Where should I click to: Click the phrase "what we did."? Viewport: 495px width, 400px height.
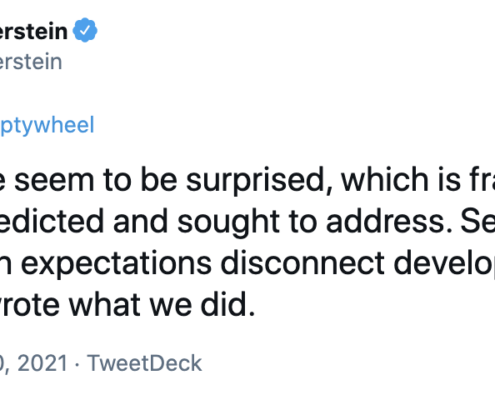point(162,304)
